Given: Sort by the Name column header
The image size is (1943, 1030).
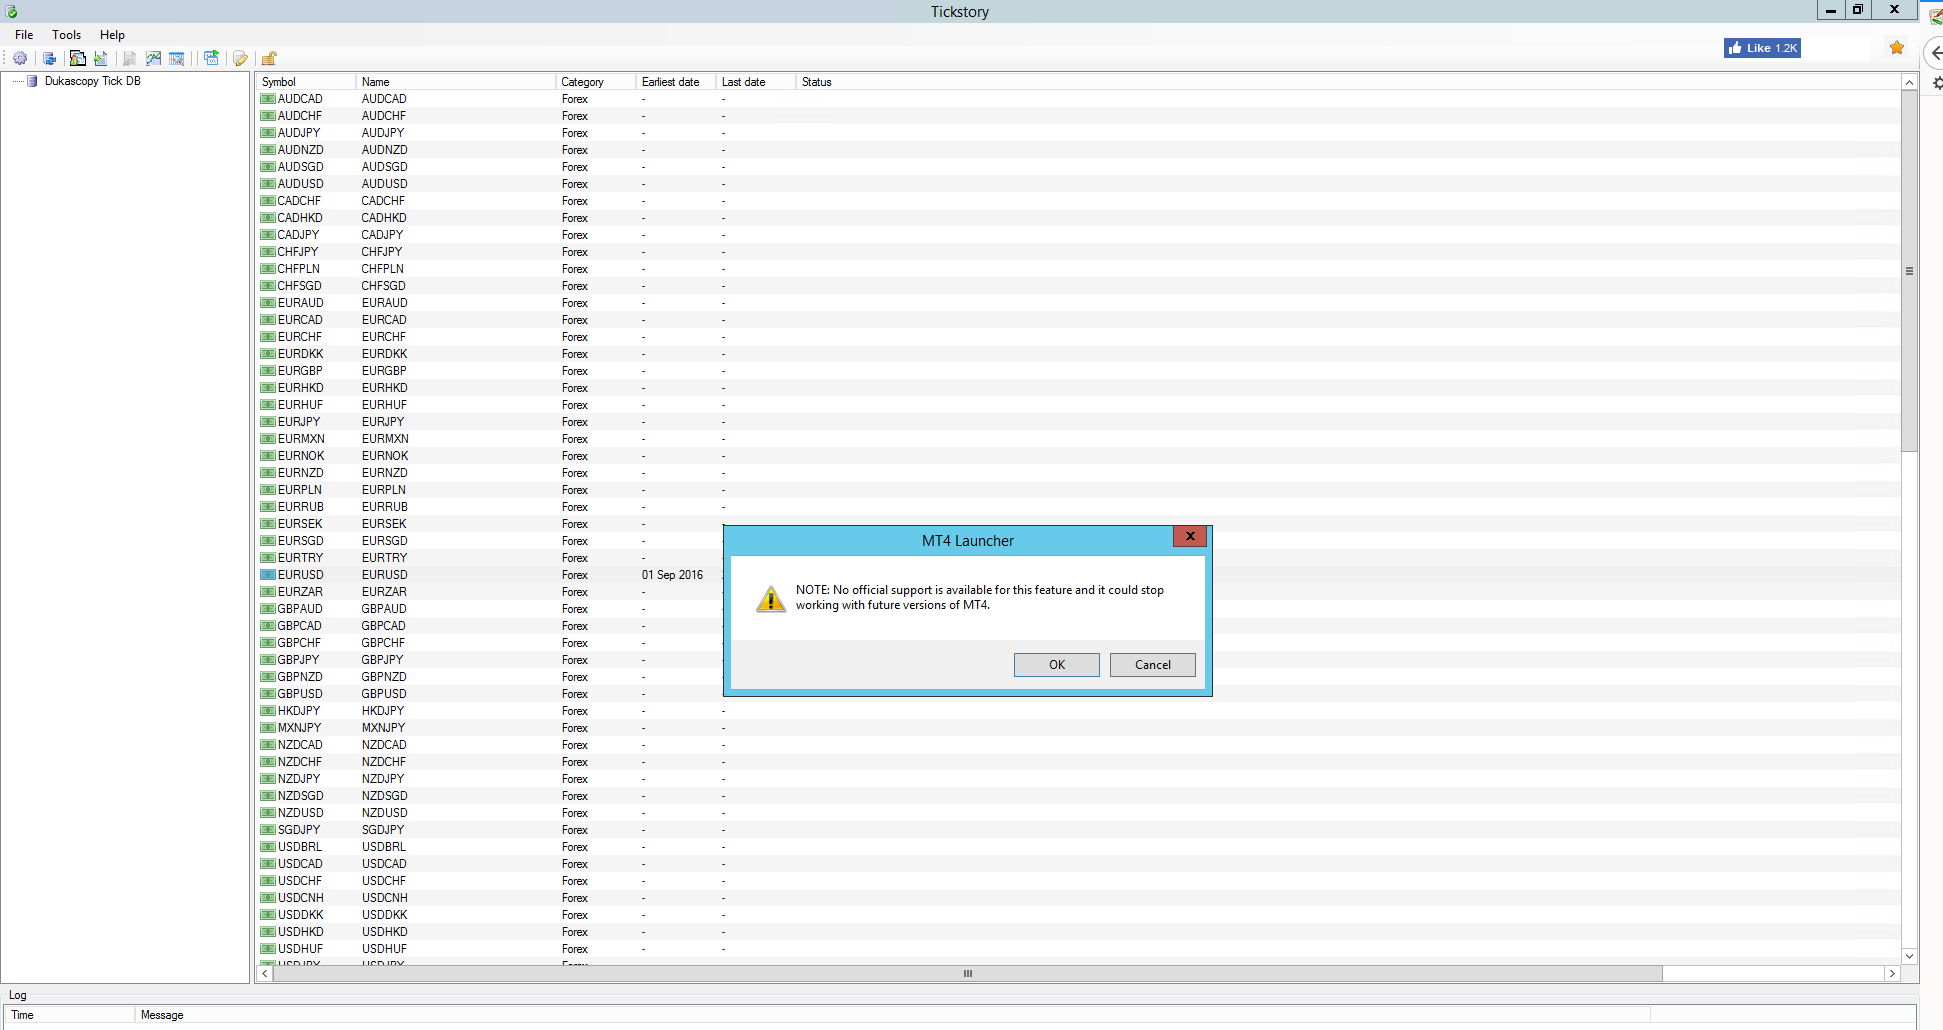Looking at the screenshot, I should pos(455,82).
